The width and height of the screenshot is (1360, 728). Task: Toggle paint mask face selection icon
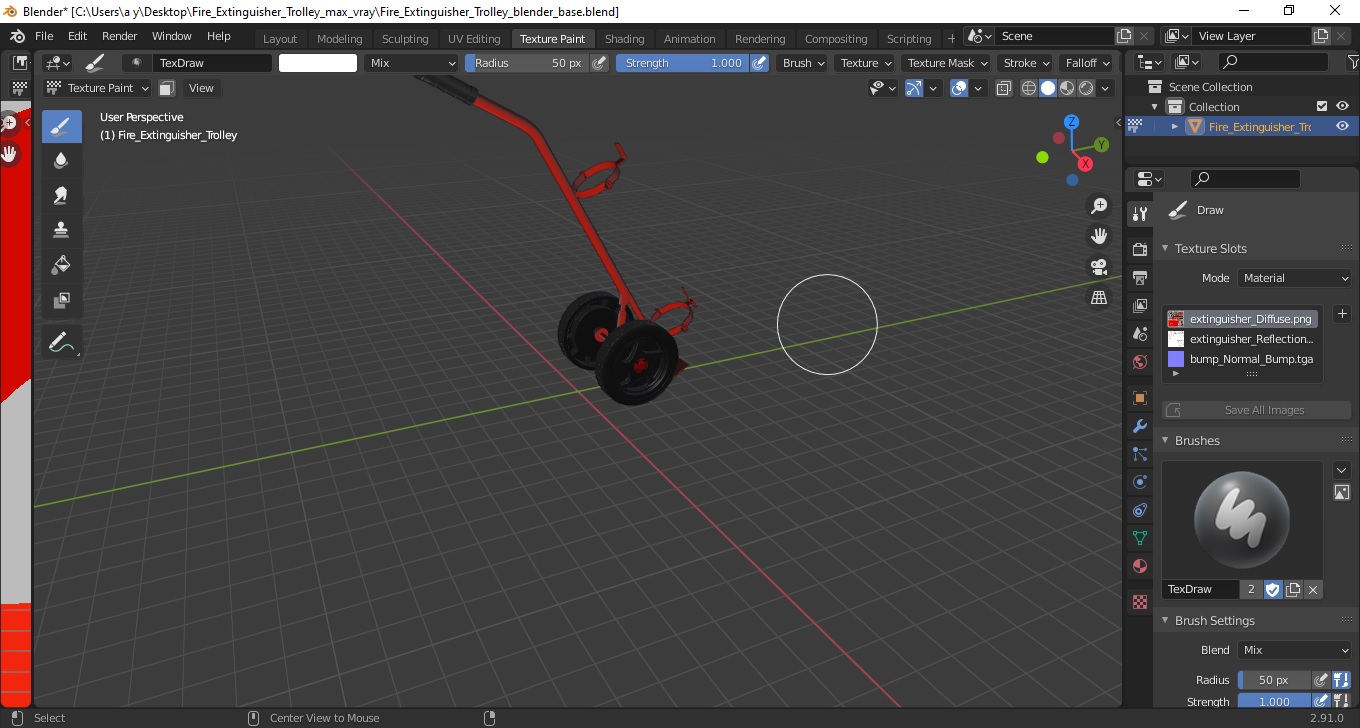click(x=167, y=88)
